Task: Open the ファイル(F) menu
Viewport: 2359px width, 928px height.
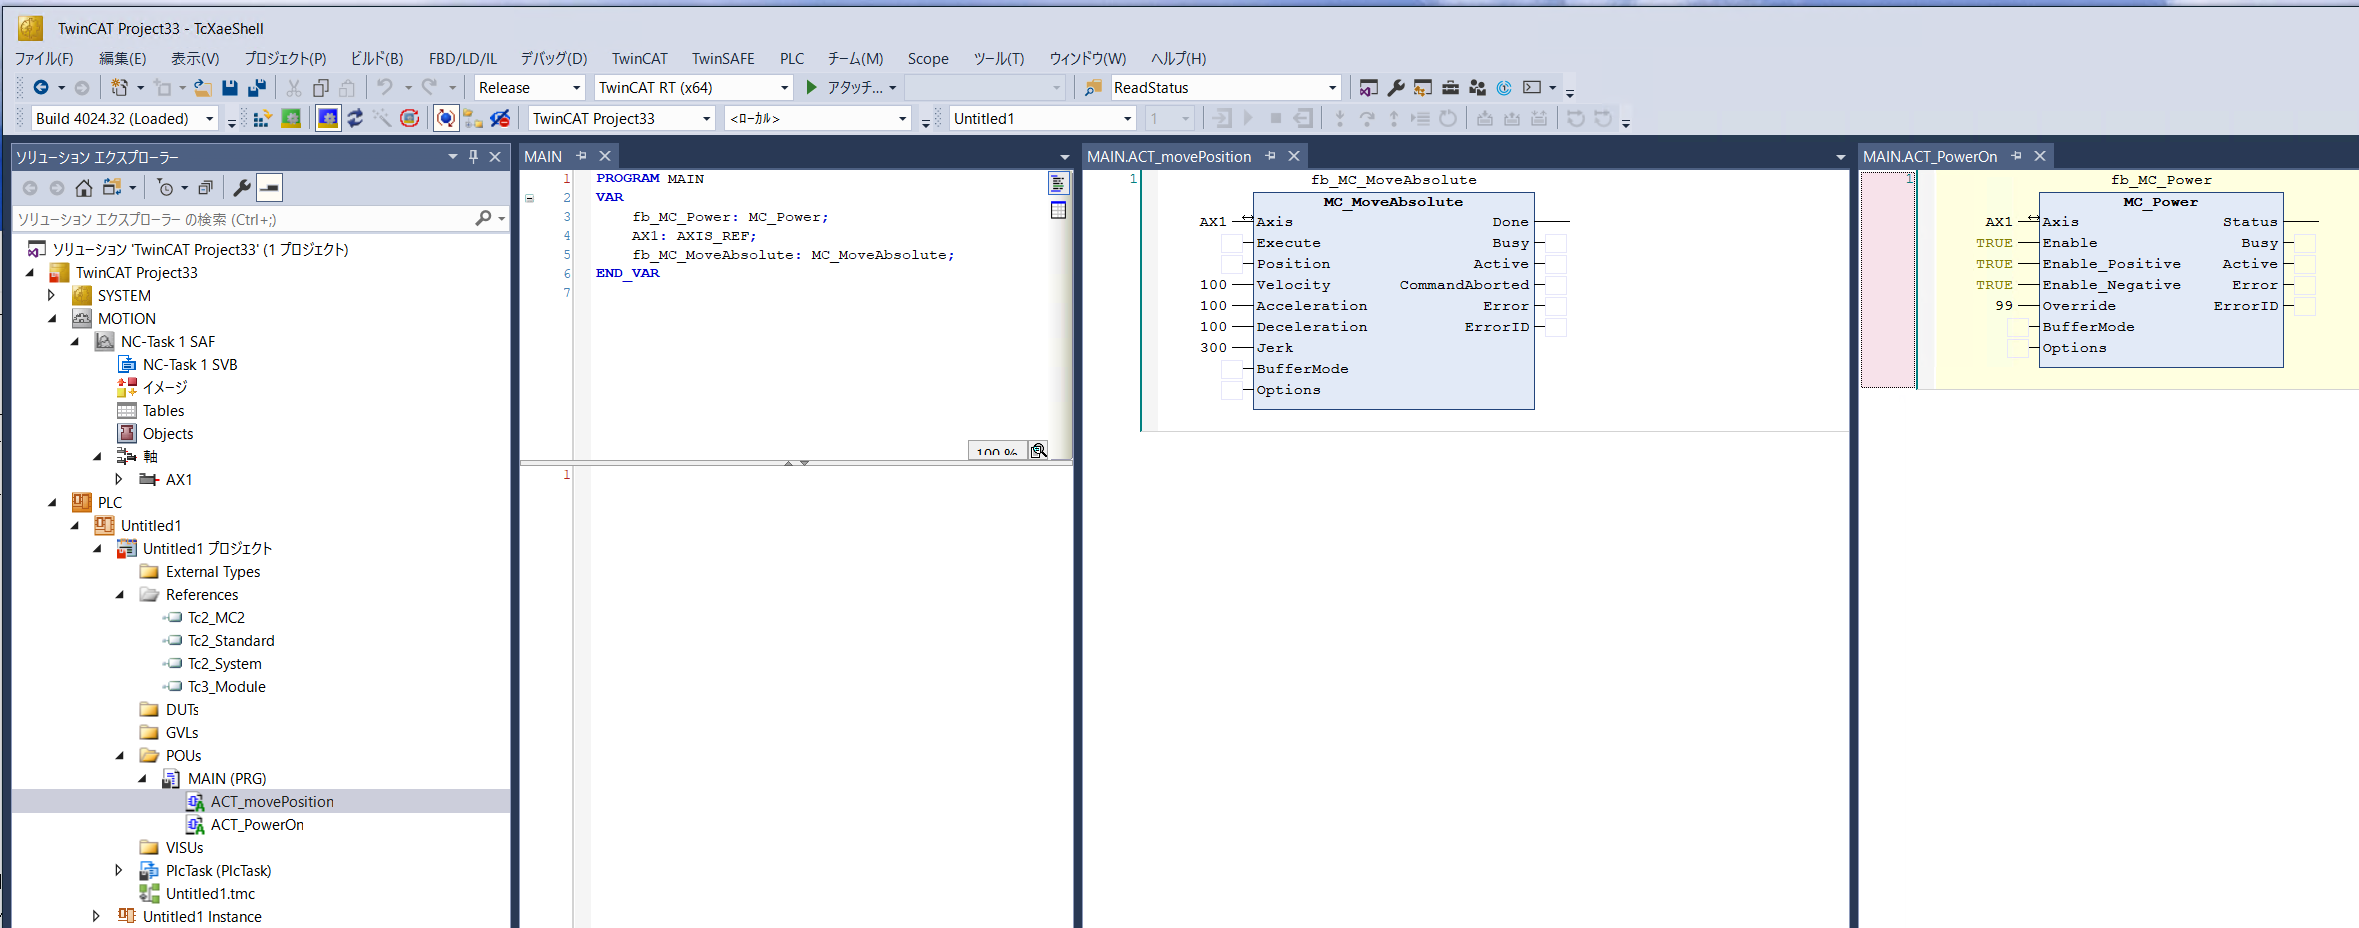Action: click(x=44, y=59)
